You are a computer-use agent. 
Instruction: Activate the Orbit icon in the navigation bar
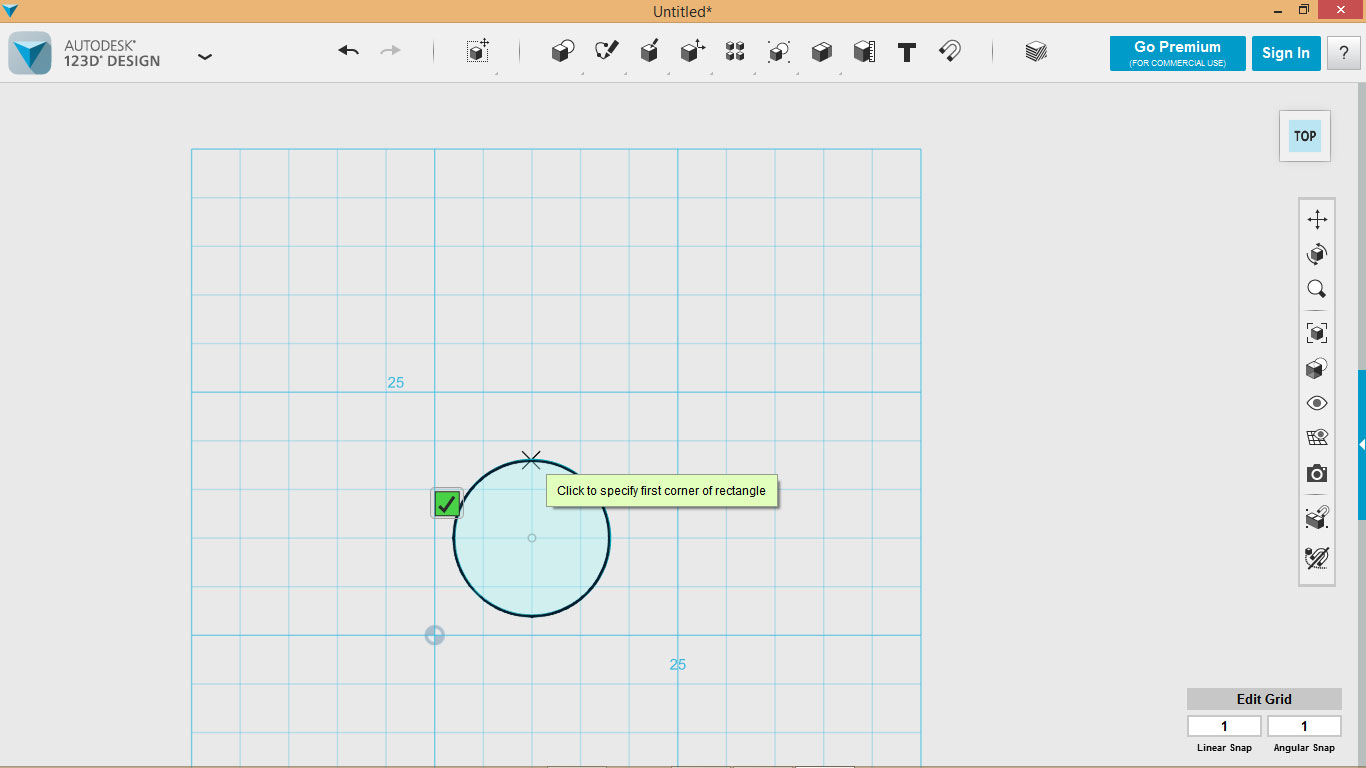tap(1316, 253)
